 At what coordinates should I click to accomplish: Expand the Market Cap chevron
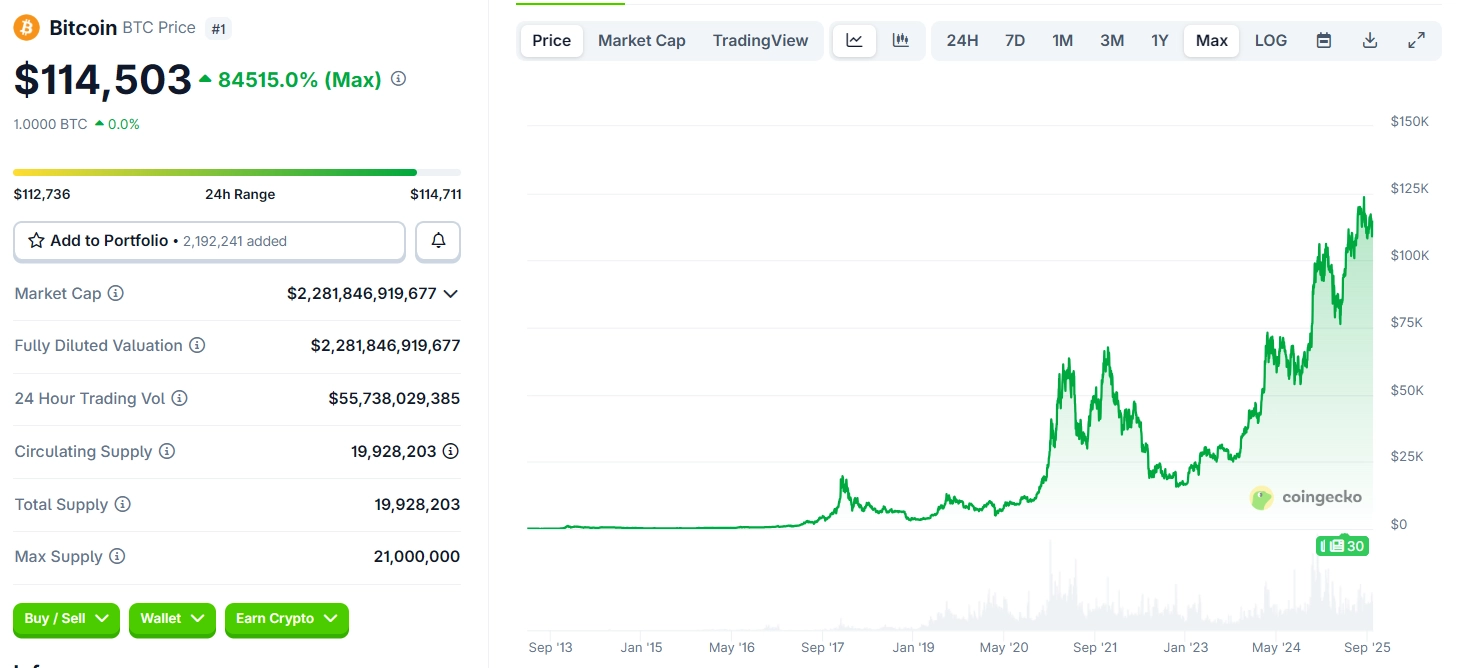(451, 294)
